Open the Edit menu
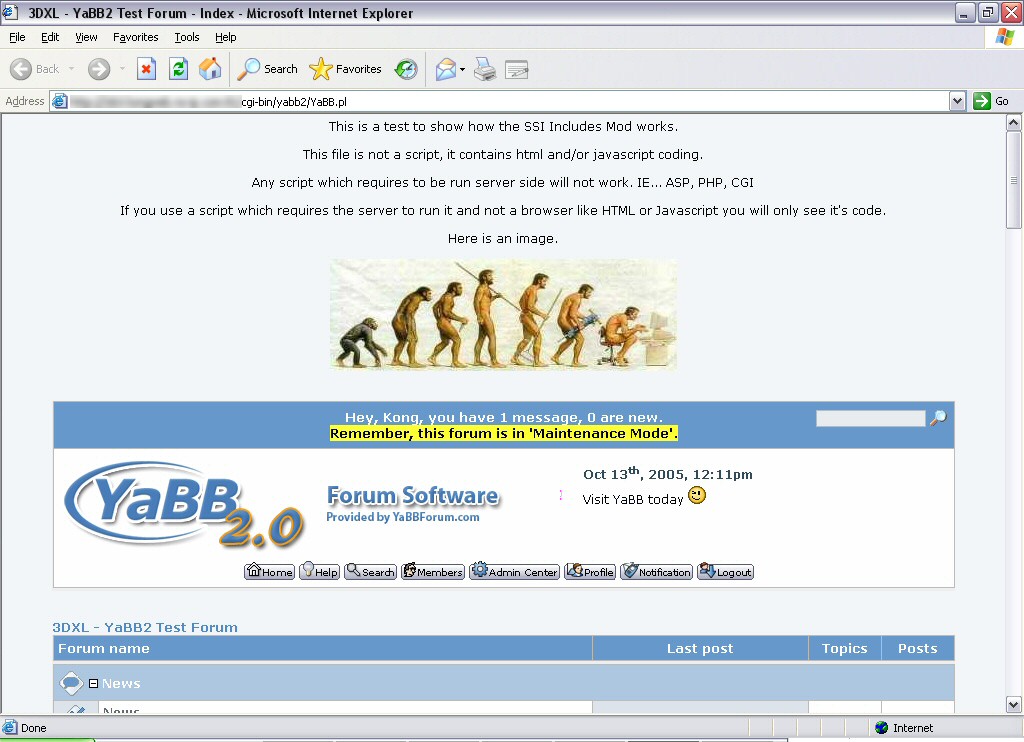The width and height of the screenshot is (1024, 742). [x=50, y=37]
